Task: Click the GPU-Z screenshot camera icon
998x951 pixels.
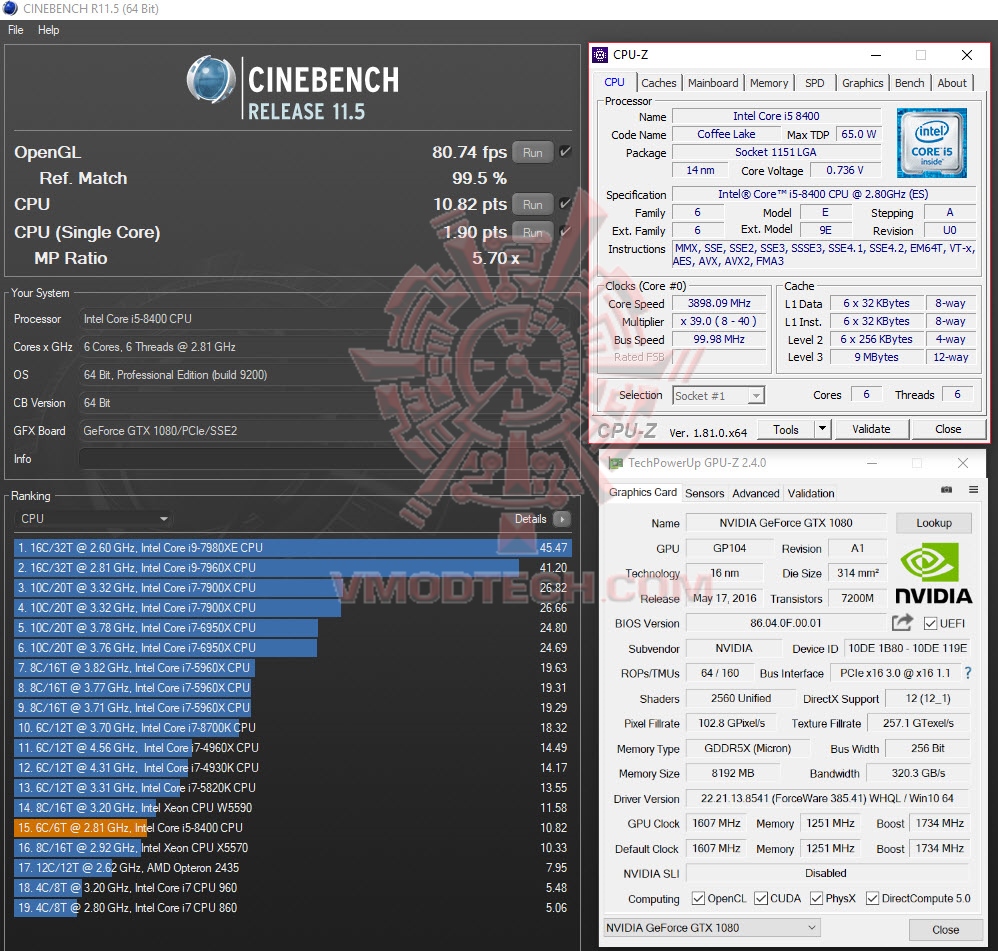Action: click(946, 490)
